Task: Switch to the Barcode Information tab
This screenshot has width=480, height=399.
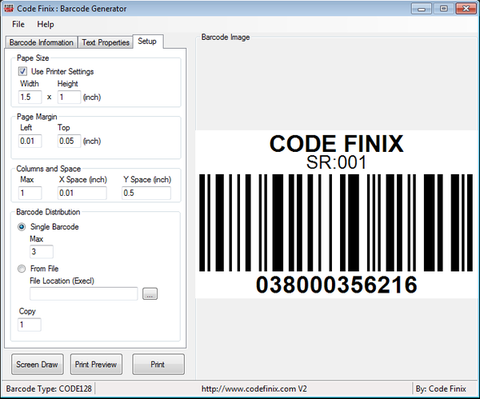Action: click(41, 43)
